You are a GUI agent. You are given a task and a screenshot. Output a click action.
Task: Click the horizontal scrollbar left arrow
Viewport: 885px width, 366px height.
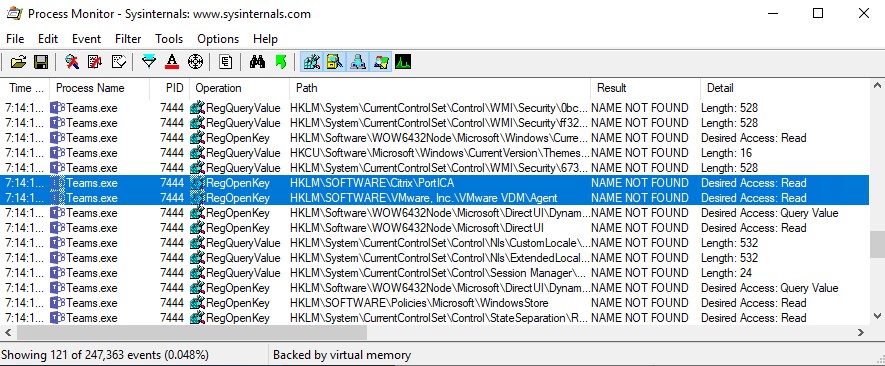pyautogui.click(x=8, y=332)
